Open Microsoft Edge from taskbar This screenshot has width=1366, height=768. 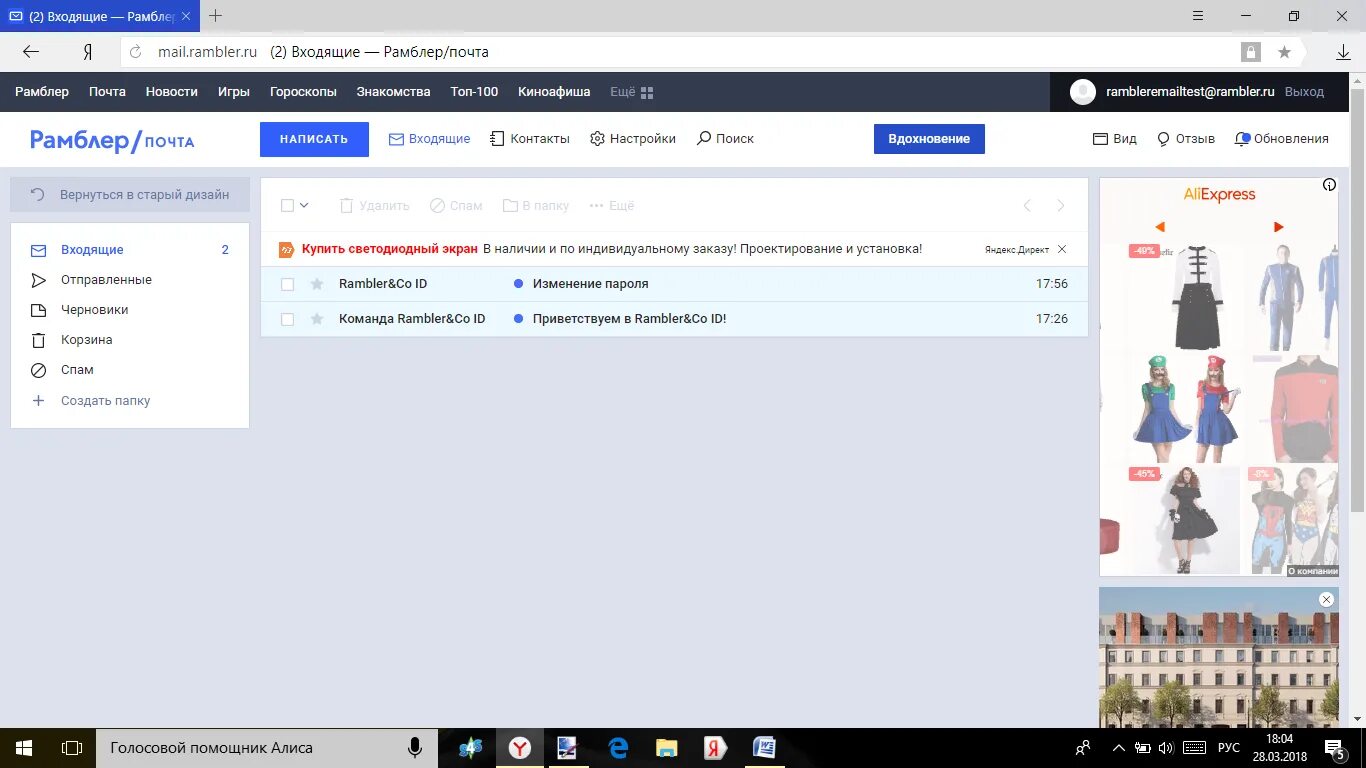618,748
